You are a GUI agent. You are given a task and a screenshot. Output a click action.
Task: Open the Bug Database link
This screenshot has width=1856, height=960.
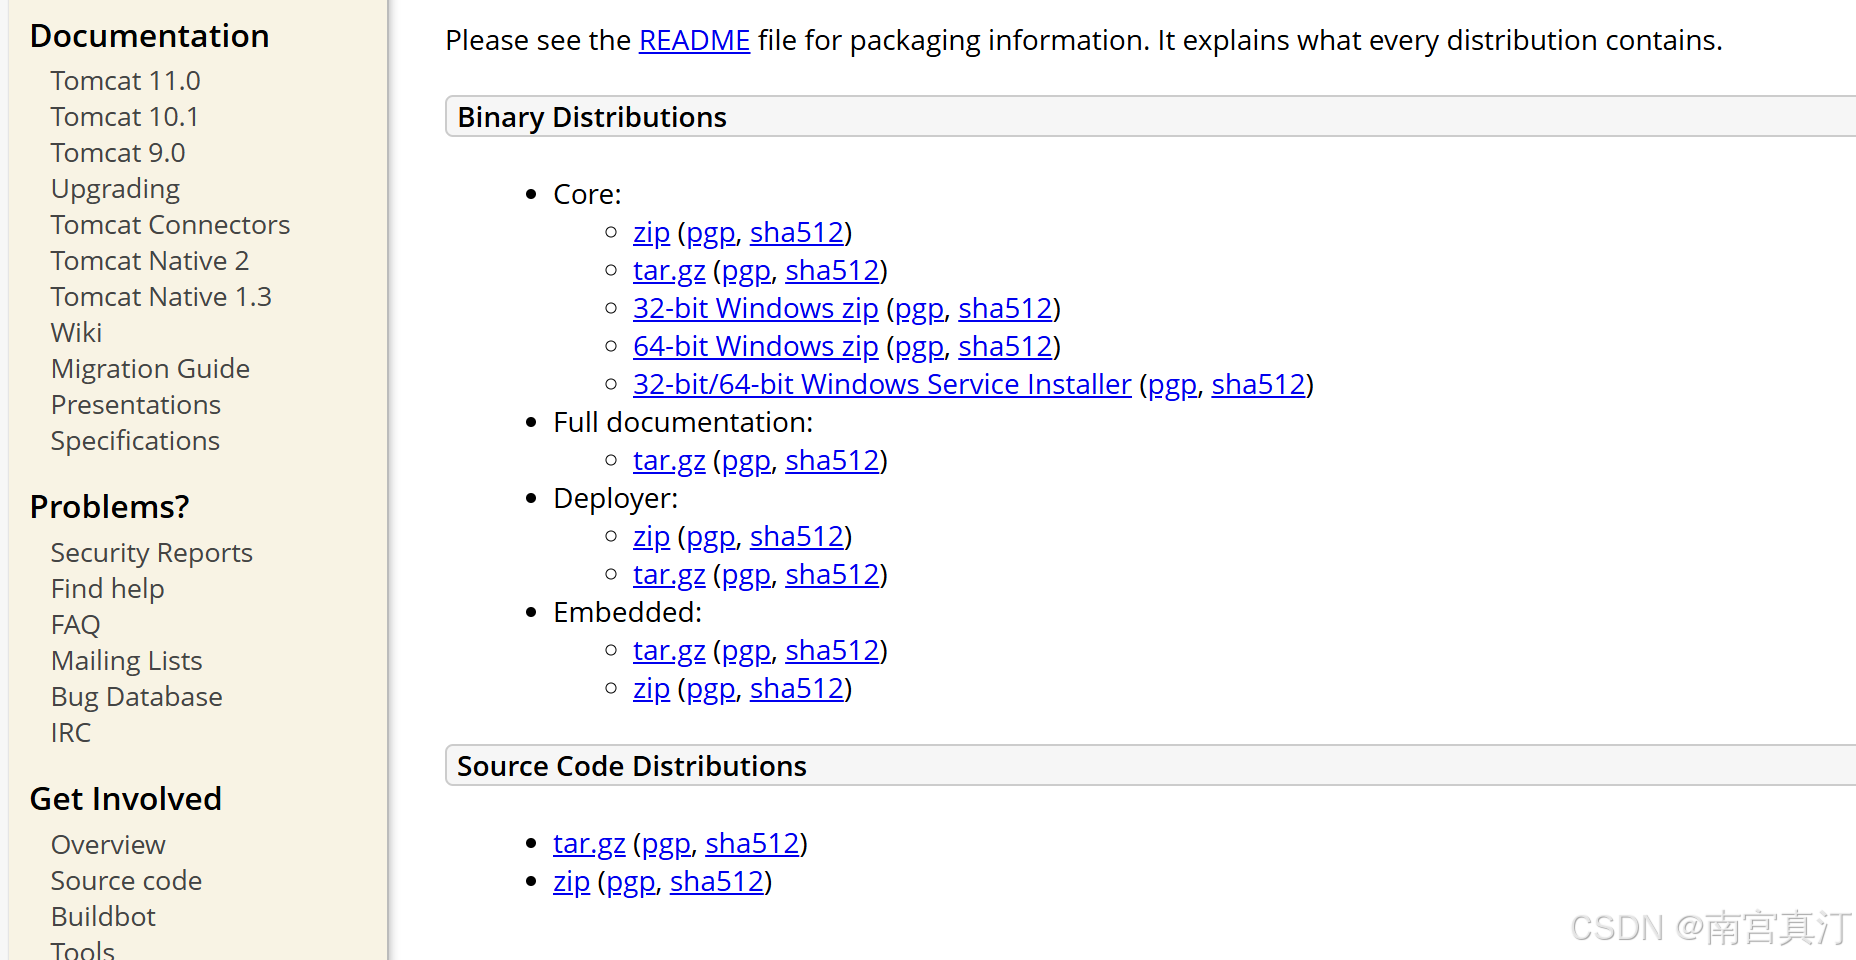(x=136, y=697)
